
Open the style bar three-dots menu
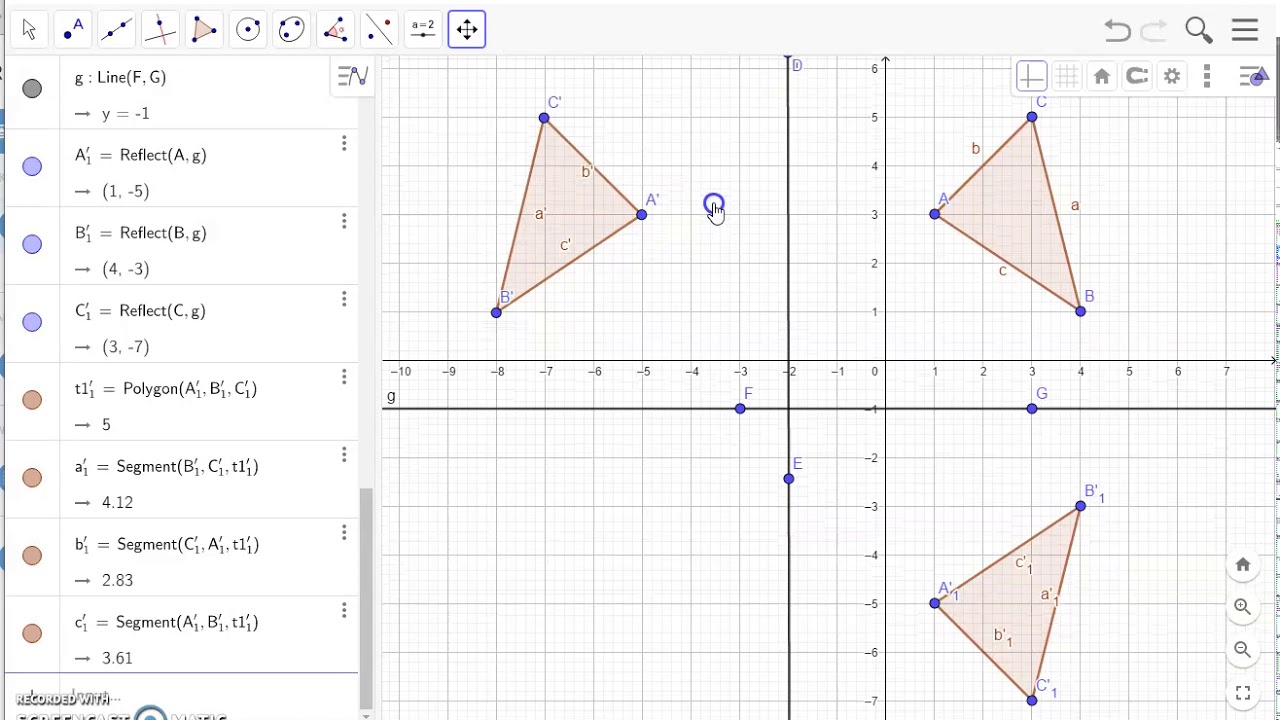click(x=1207, y=76)
